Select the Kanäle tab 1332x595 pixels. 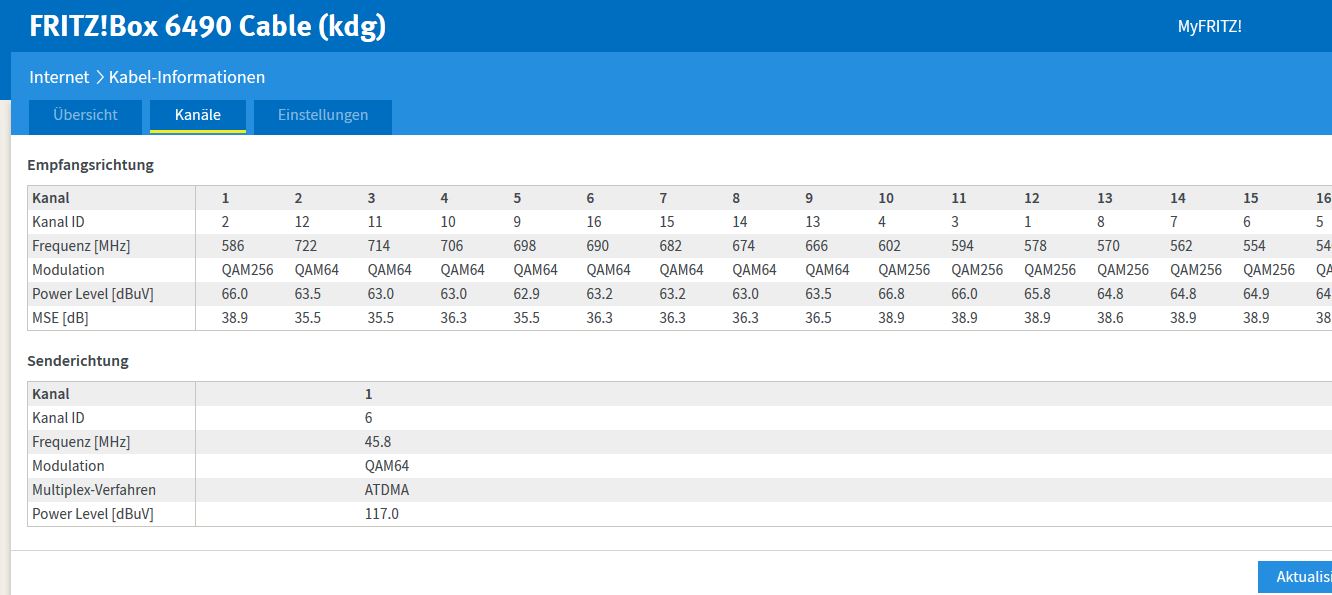point(198,115)
